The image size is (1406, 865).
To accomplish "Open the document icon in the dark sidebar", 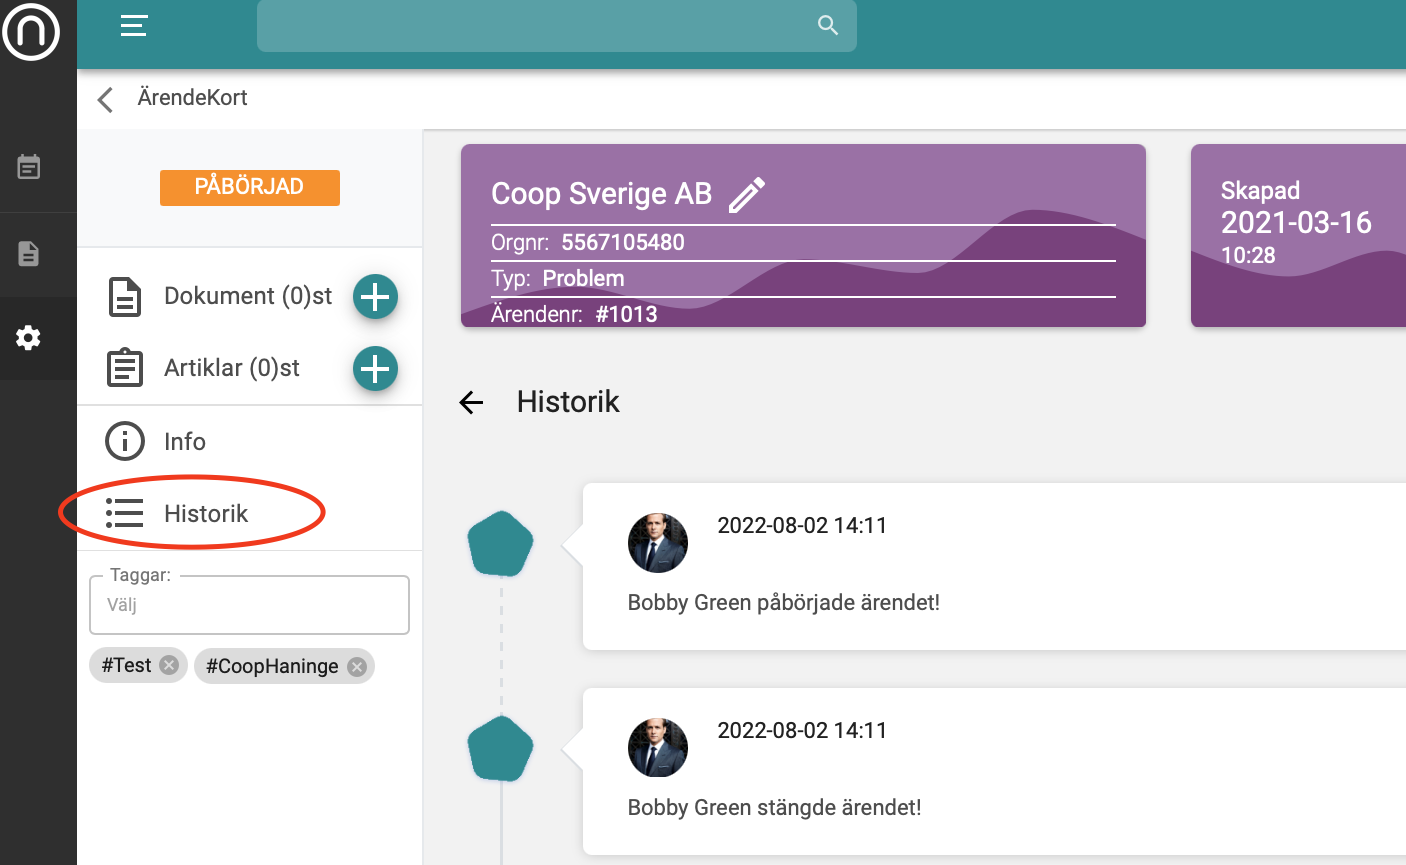I will [29, 253].
